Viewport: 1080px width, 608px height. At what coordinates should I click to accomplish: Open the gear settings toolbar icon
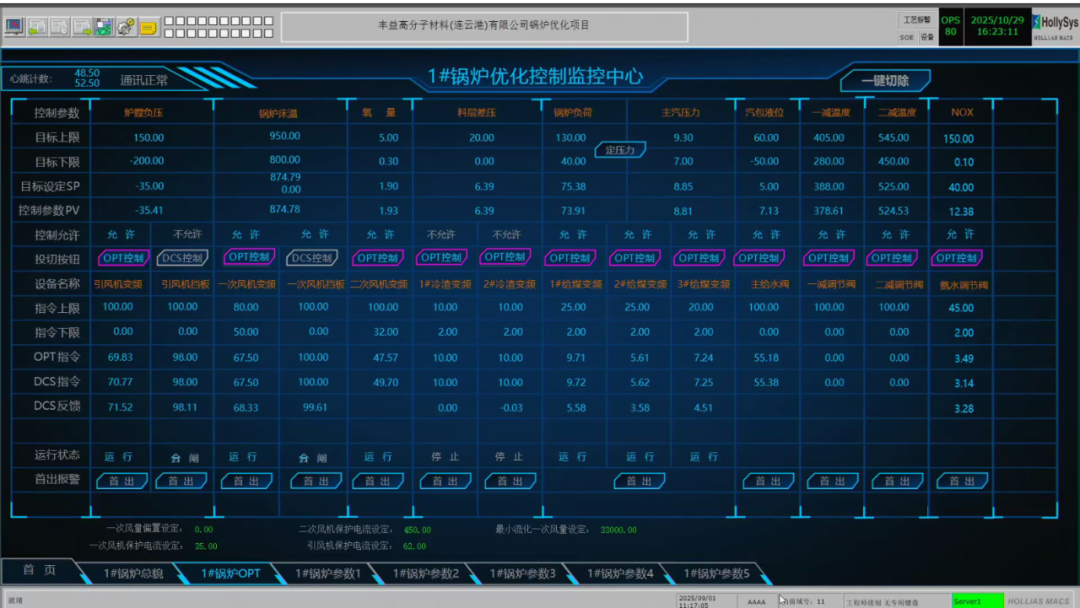126,27
